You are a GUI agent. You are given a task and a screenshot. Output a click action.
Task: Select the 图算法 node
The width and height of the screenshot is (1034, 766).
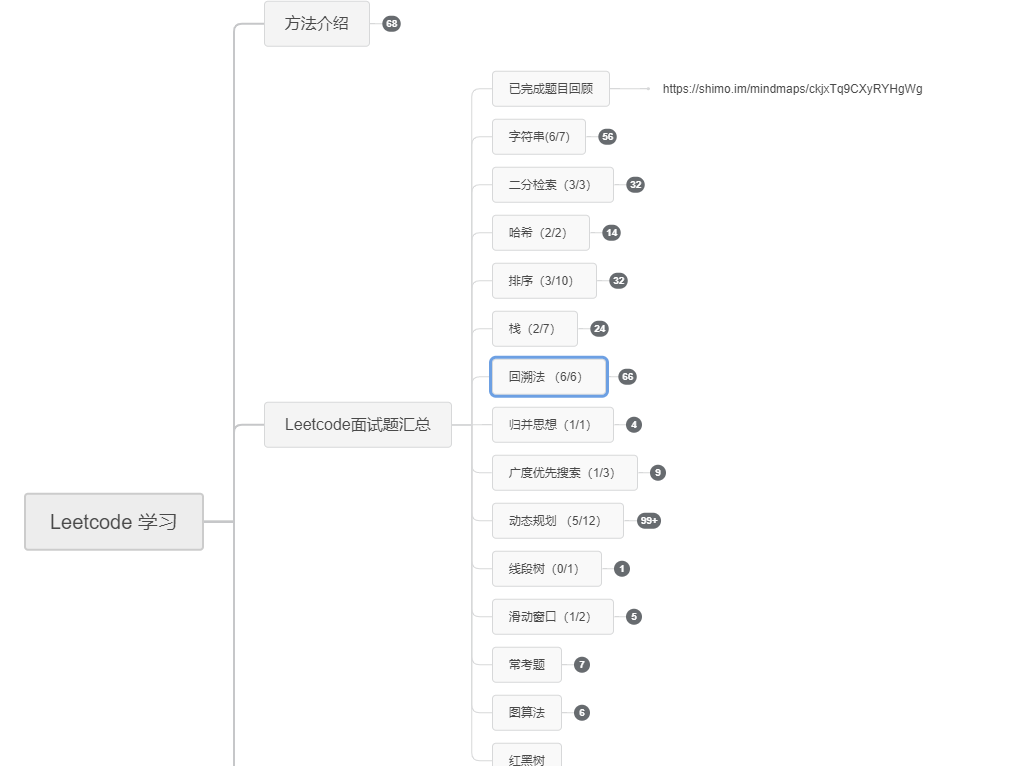coord(527,713)
